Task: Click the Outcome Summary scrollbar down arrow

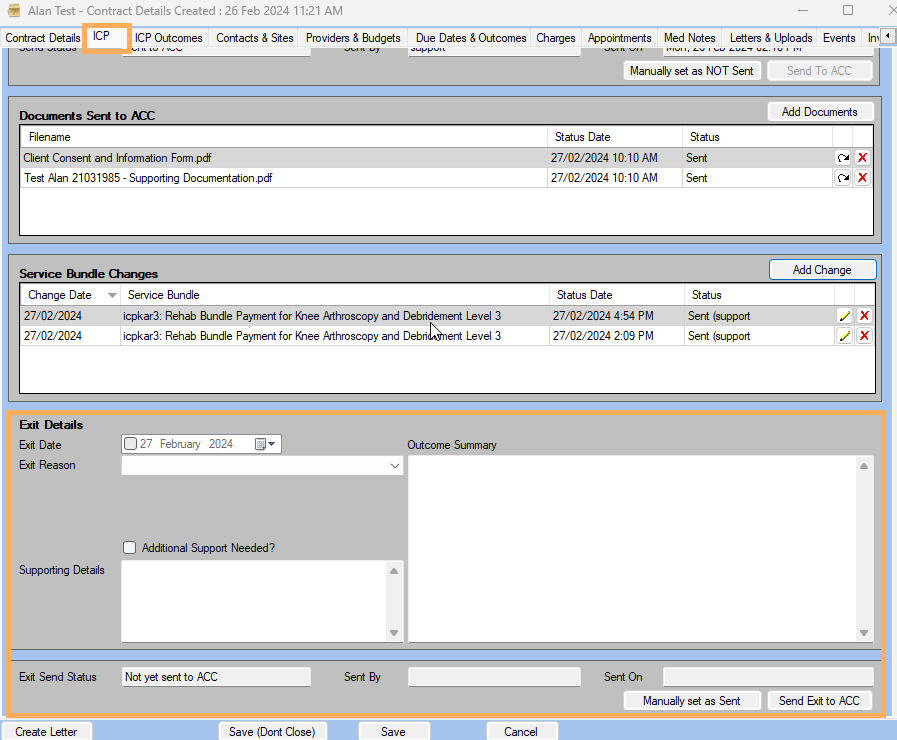Action: pyautogui.click(x=862, y=633)
